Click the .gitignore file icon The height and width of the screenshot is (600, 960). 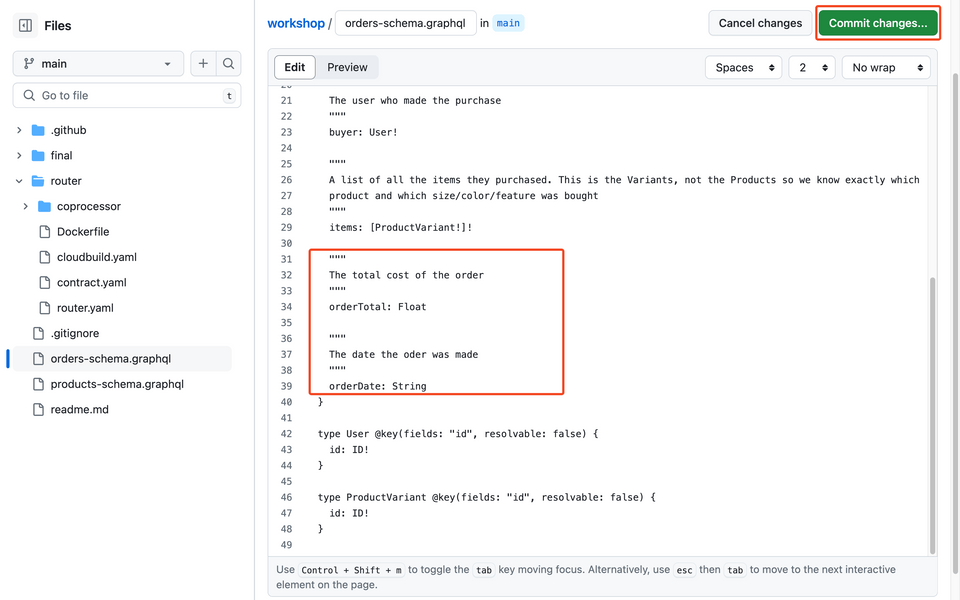(x=39, y=333)
